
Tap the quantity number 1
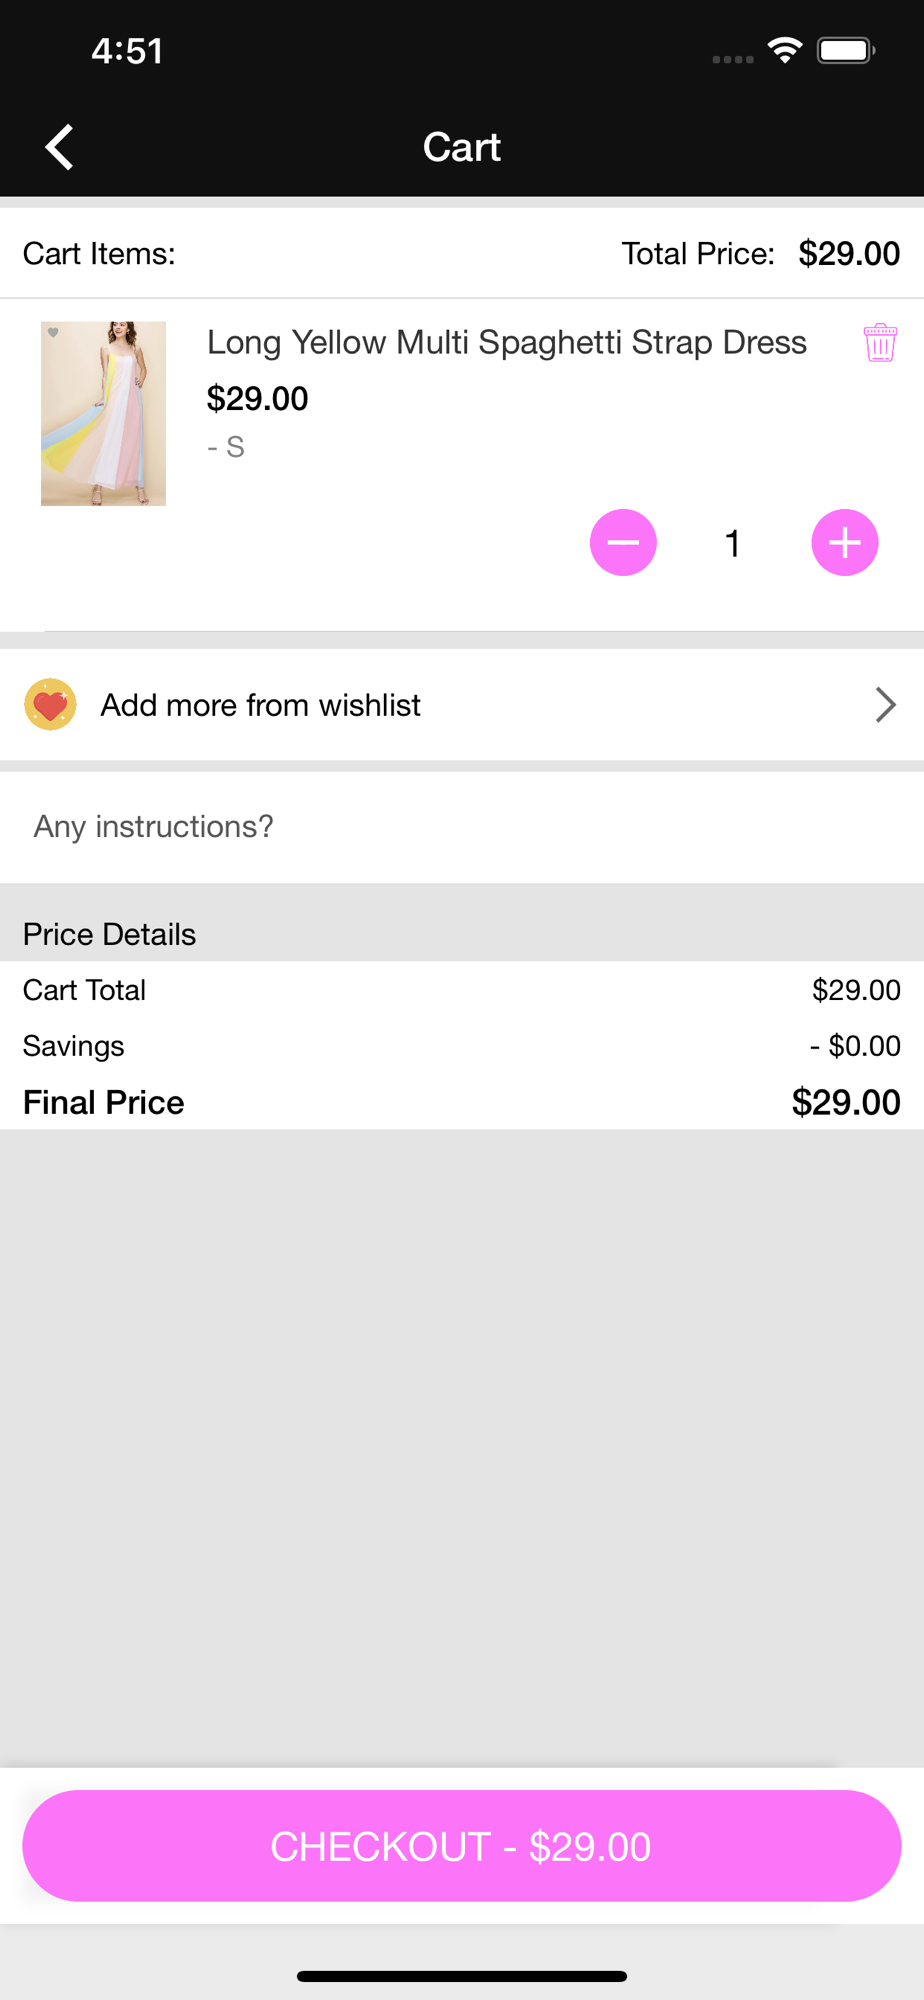[733, 543]
